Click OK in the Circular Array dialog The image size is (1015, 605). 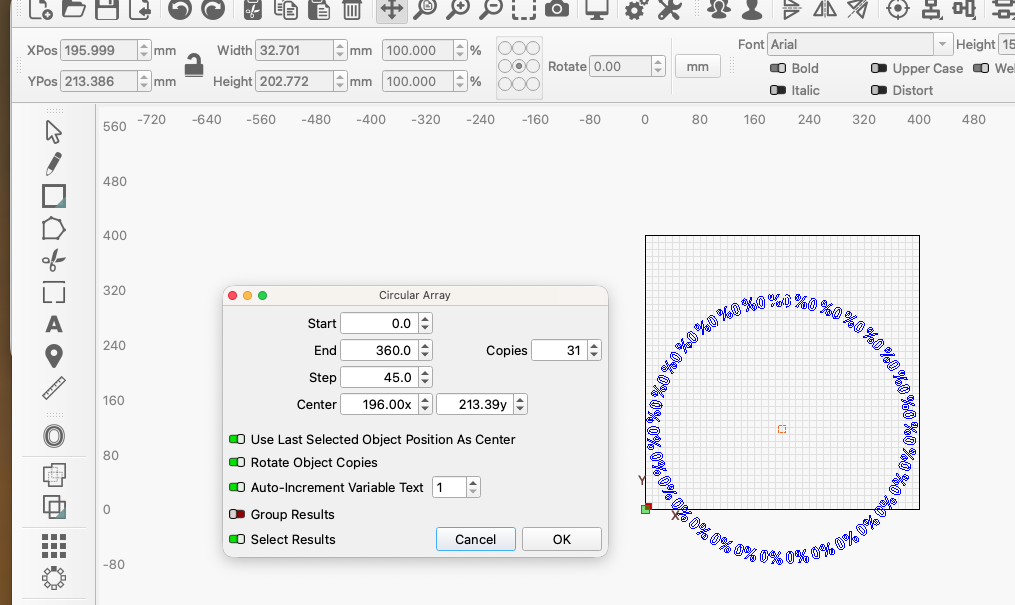coord(561,539)
